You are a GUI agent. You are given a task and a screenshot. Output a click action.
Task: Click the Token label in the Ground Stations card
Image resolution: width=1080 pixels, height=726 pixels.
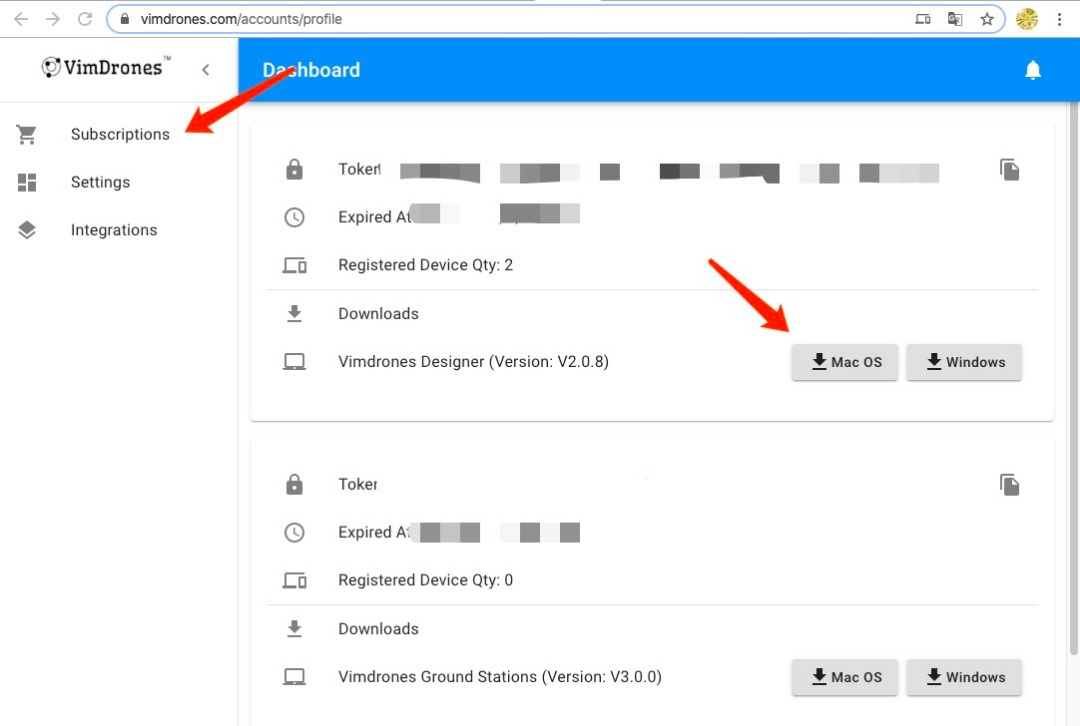pyautogui.click(x=357, y=484)
